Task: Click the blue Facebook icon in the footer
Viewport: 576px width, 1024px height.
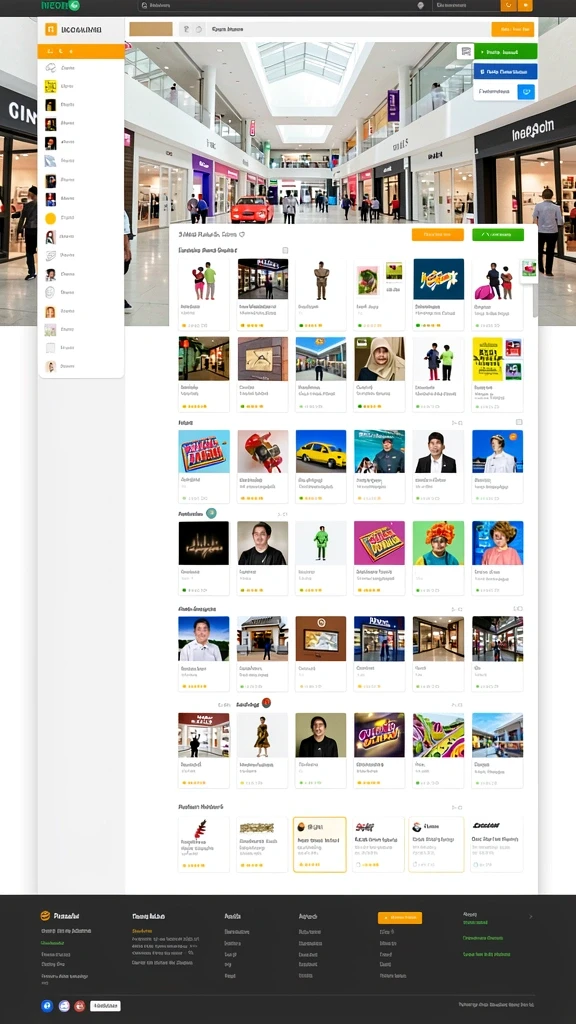Action: 46,1006
